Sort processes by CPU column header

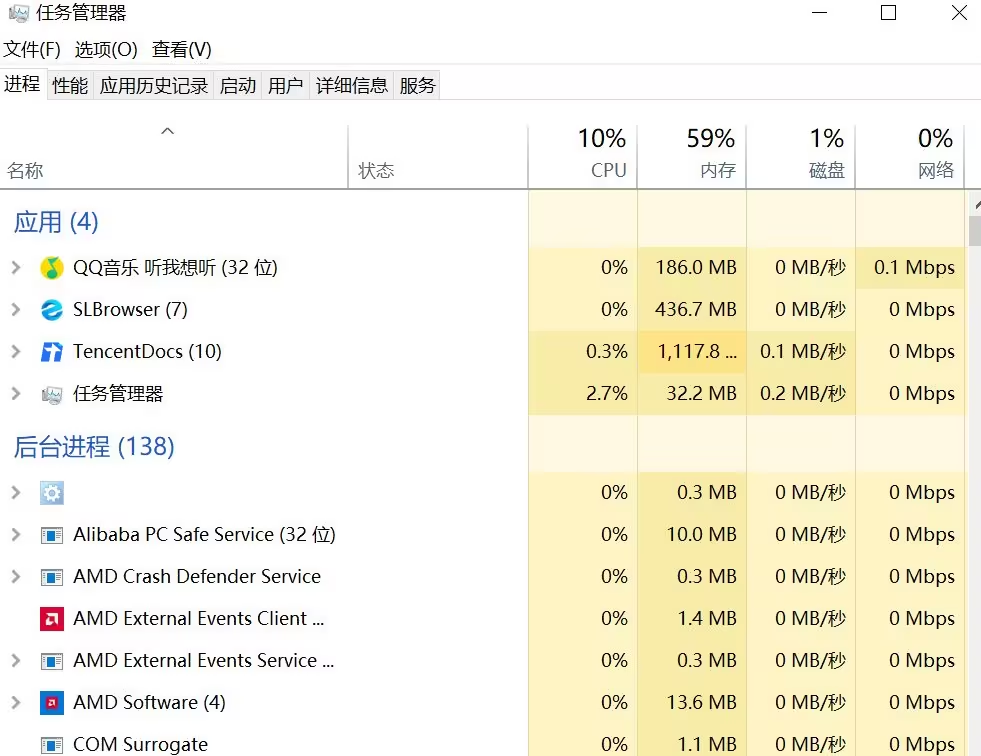tap(583, 155)
